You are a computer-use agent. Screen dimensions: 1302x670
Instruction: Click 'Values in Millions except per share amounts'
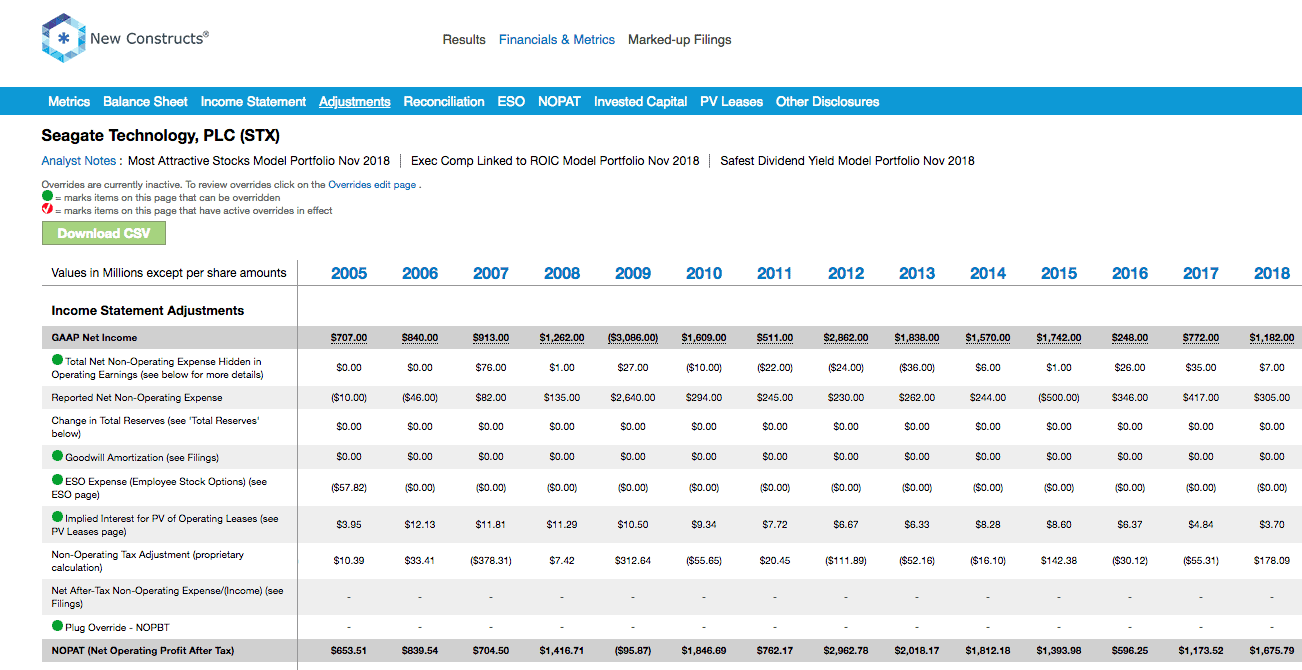[x=169, y=273]
